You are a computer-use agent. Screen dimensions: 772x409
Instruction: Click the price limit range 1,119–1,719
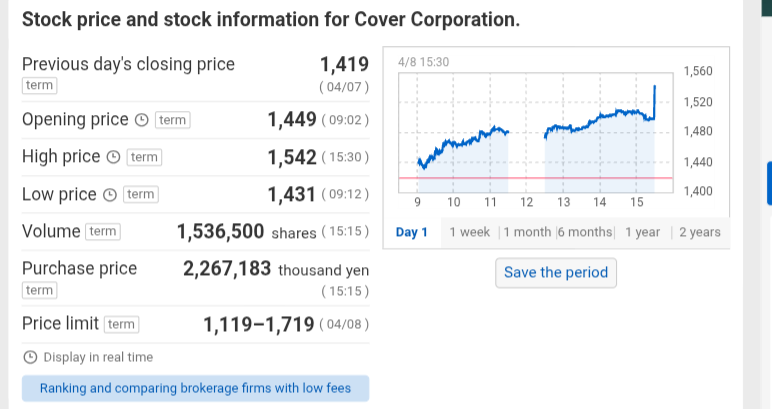(x=259, y=324)
